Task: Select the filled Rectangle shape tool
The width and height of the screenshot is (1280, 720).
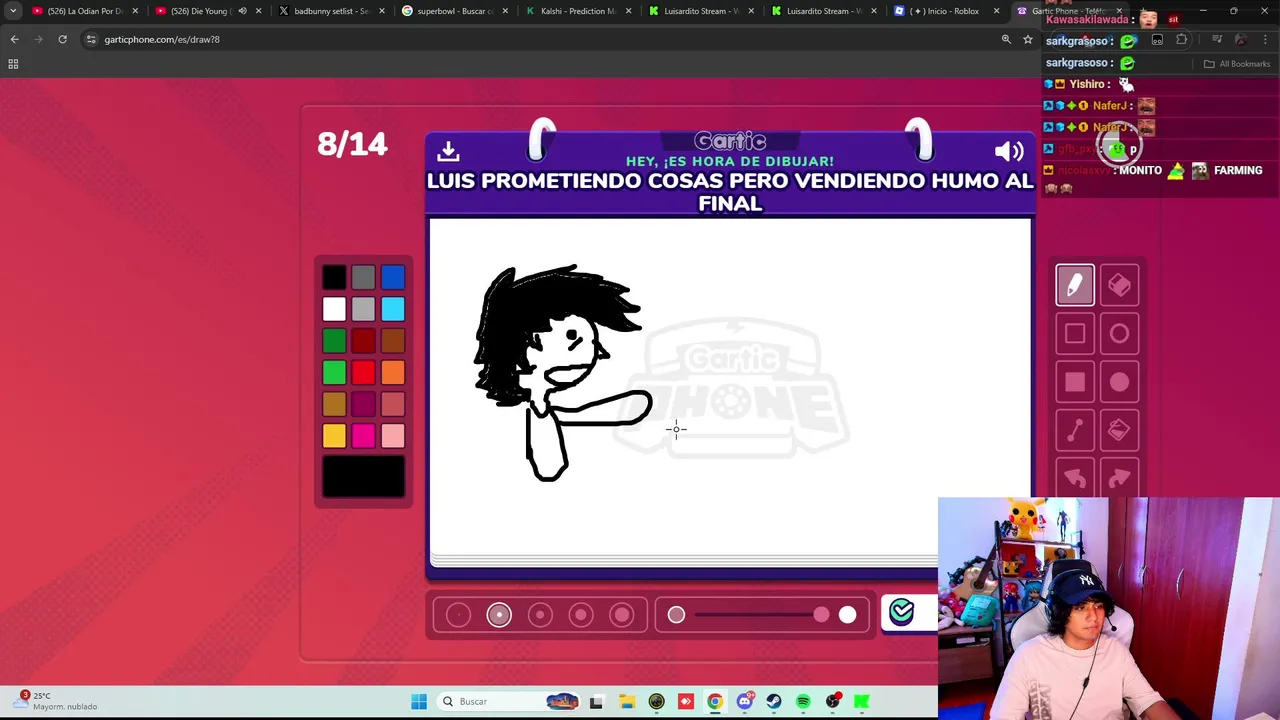Action: (1075, 382)
